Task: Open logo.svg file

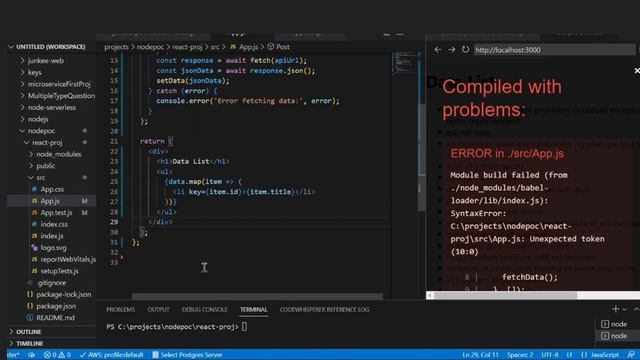Action: coord(53,248)
